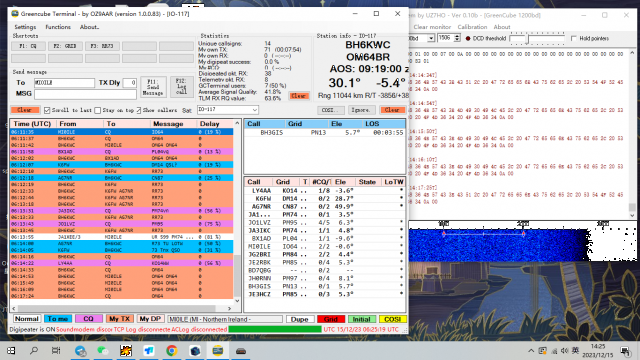This screenshot has width=640, height=360.
Task: Open the Sat IO-117 dropdown
Action: 227,110
